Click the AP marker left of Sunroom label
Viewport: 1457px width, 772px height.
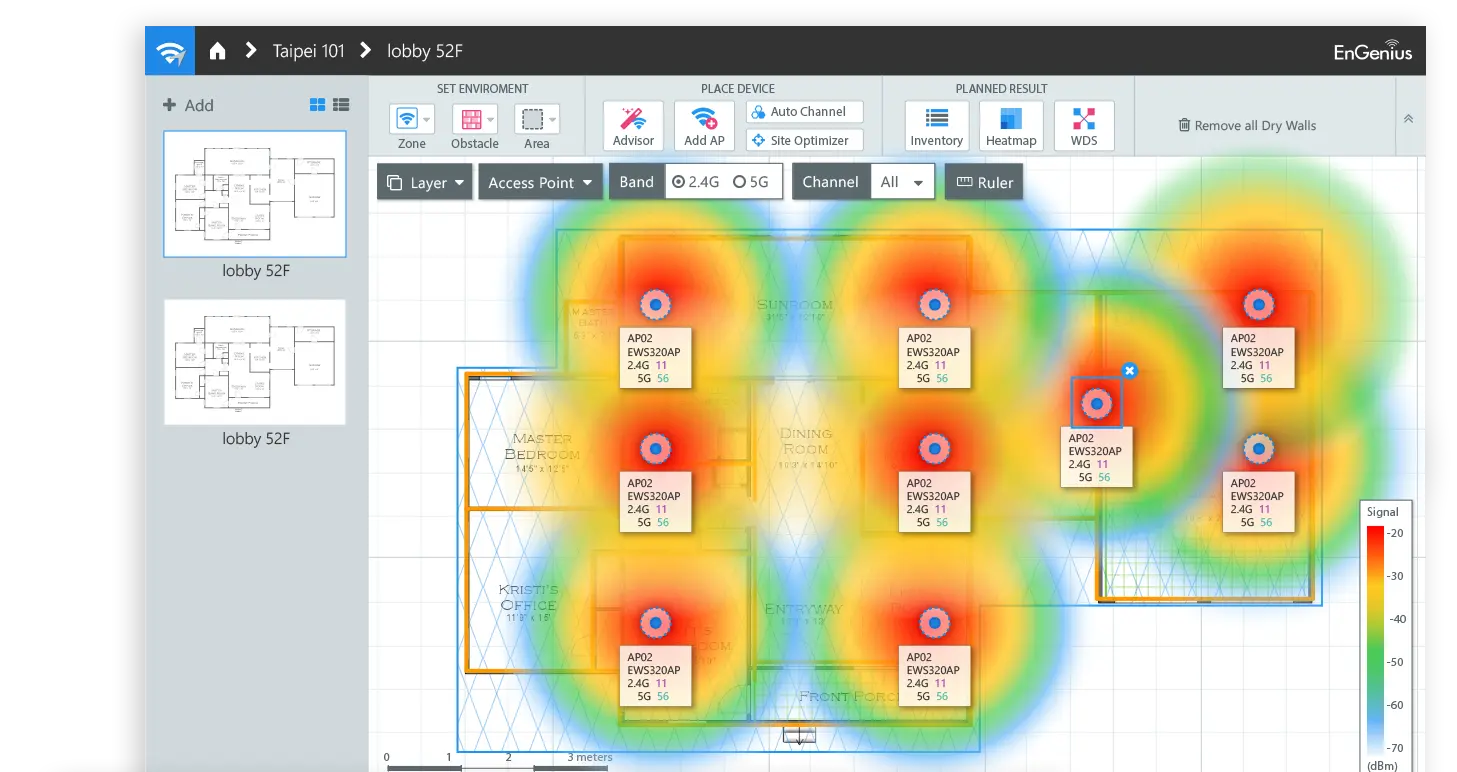(x=655, y=304)
